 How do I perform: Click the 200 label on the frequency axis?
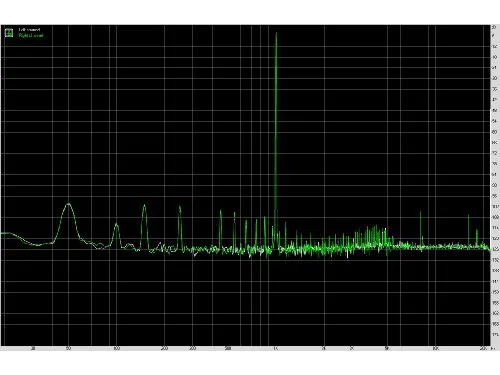164,349
